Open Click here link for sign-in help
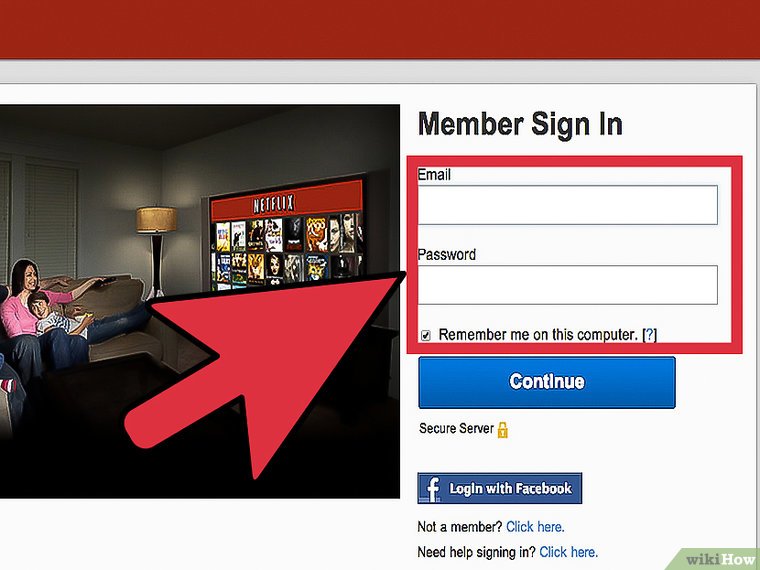Screen dimensions: 760x570 (x=569, y=552)
